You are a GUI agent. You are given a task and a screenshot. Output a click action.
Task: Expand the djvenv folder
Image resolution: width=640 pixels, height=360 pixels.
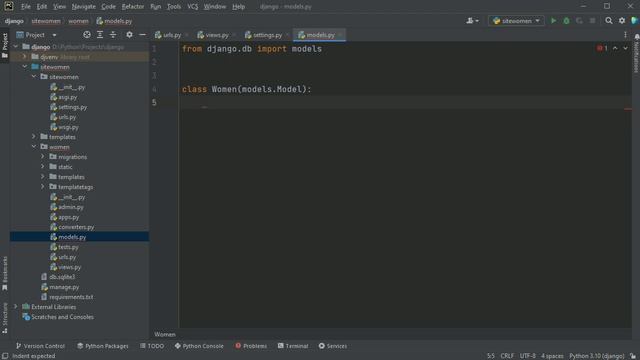pyautogui.click(x=25, y=57)
